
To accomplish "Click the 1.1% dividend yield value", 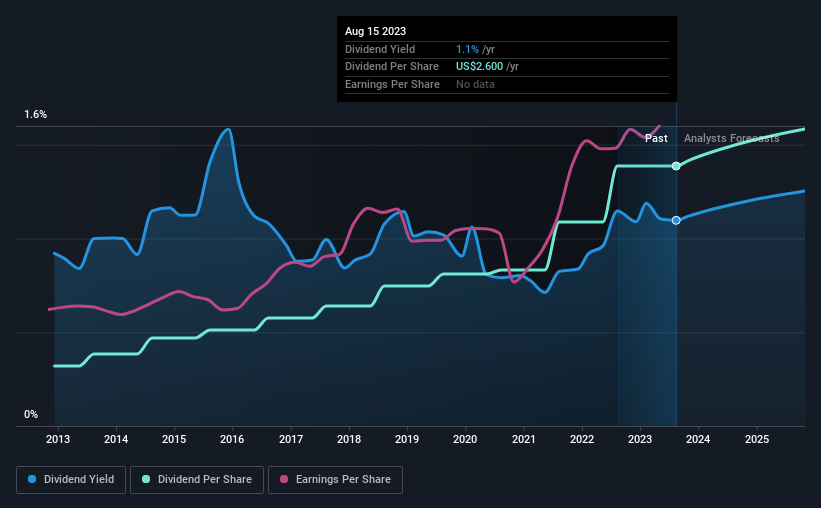I will 468,49.
